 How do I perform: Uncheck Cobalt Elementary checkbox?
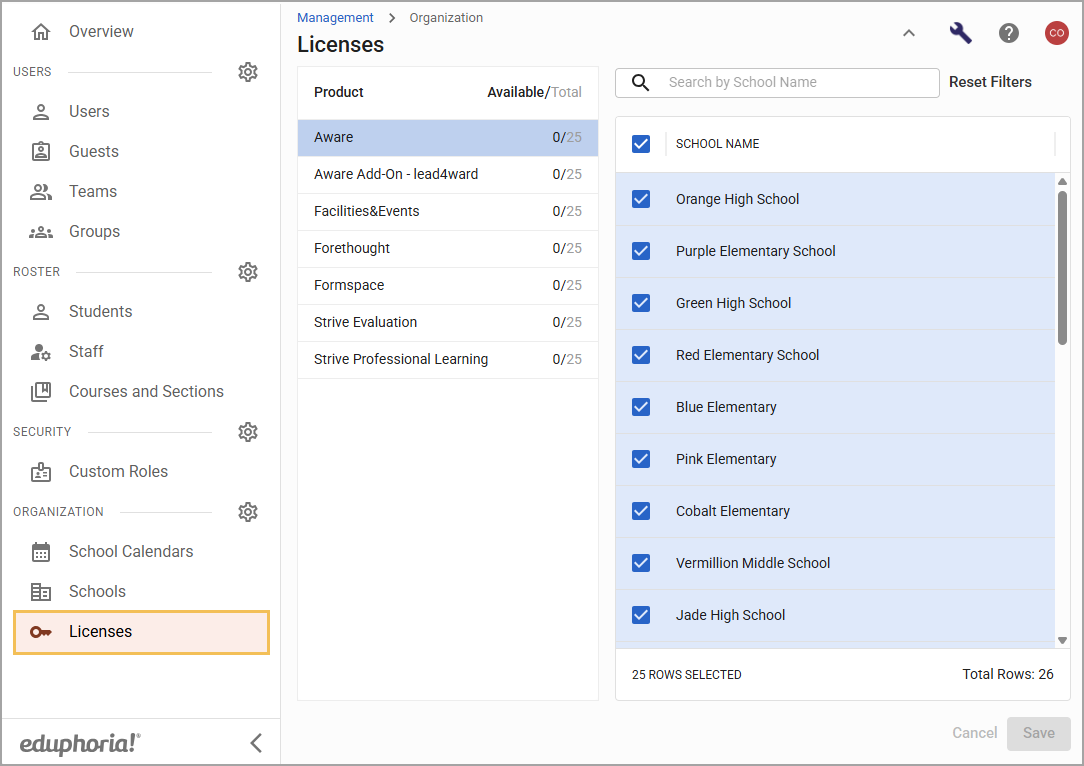pos(641,511)
